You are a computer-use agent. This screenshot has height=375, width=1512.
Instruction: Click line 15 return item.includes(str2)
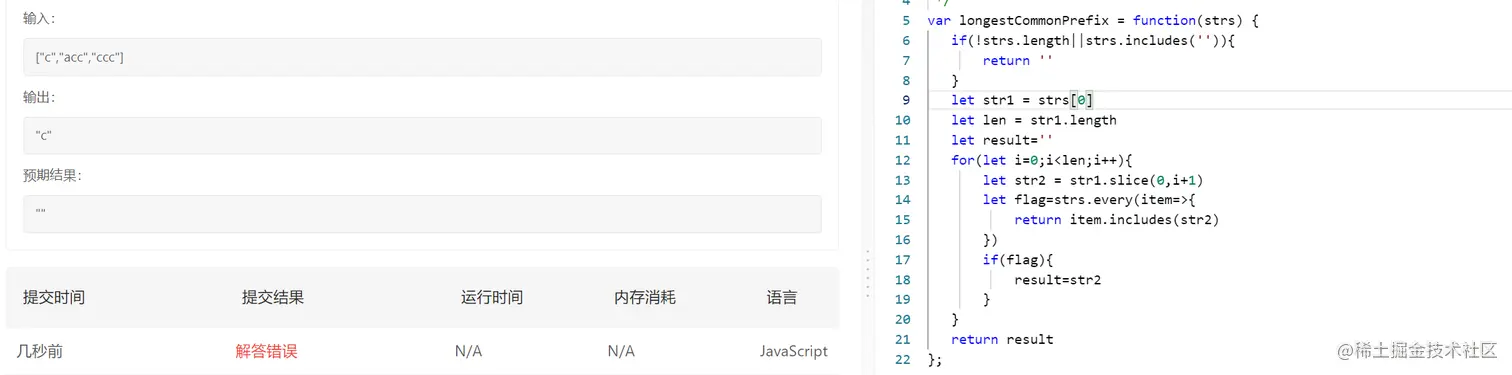1117,220
